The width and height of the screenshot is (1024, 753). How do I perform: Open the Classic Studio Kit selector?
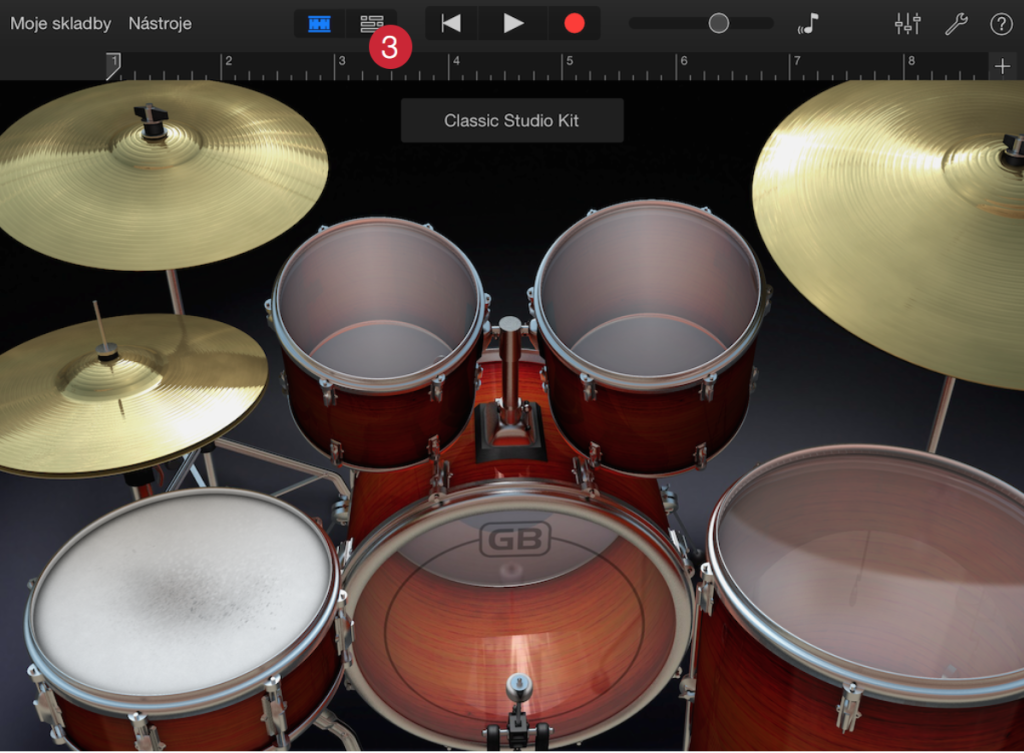512,120
